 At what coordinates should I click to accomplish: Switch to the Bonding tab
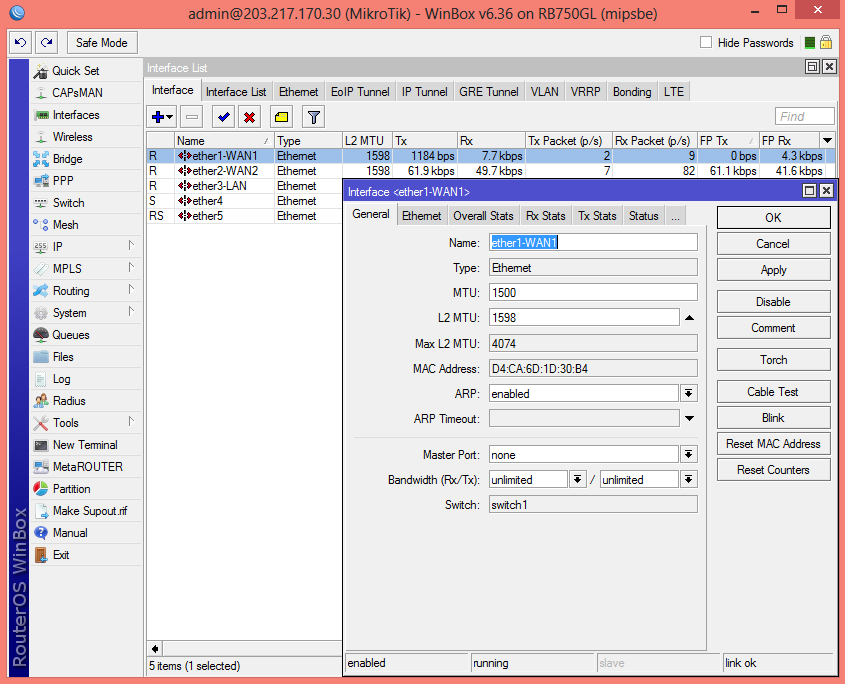(632, 92)
